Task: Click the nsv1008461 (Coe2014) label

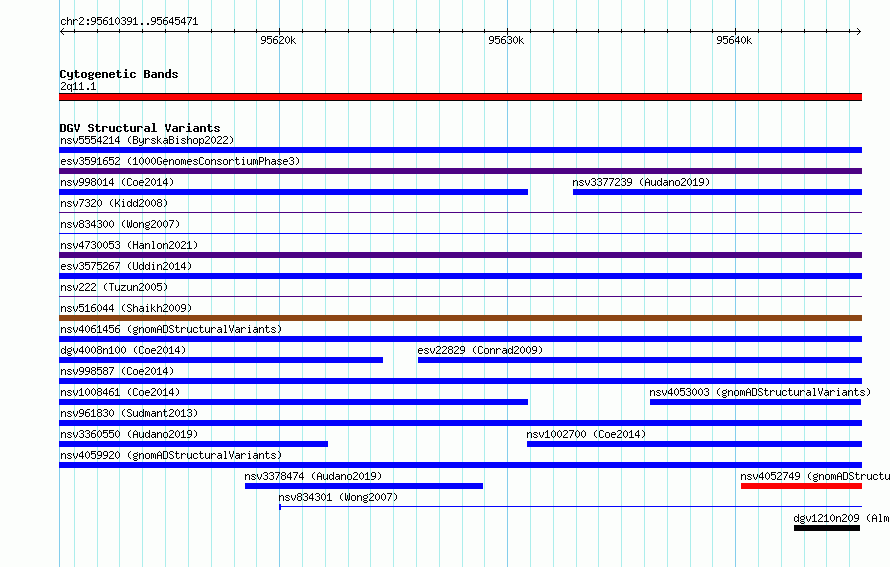Action: 120,392
